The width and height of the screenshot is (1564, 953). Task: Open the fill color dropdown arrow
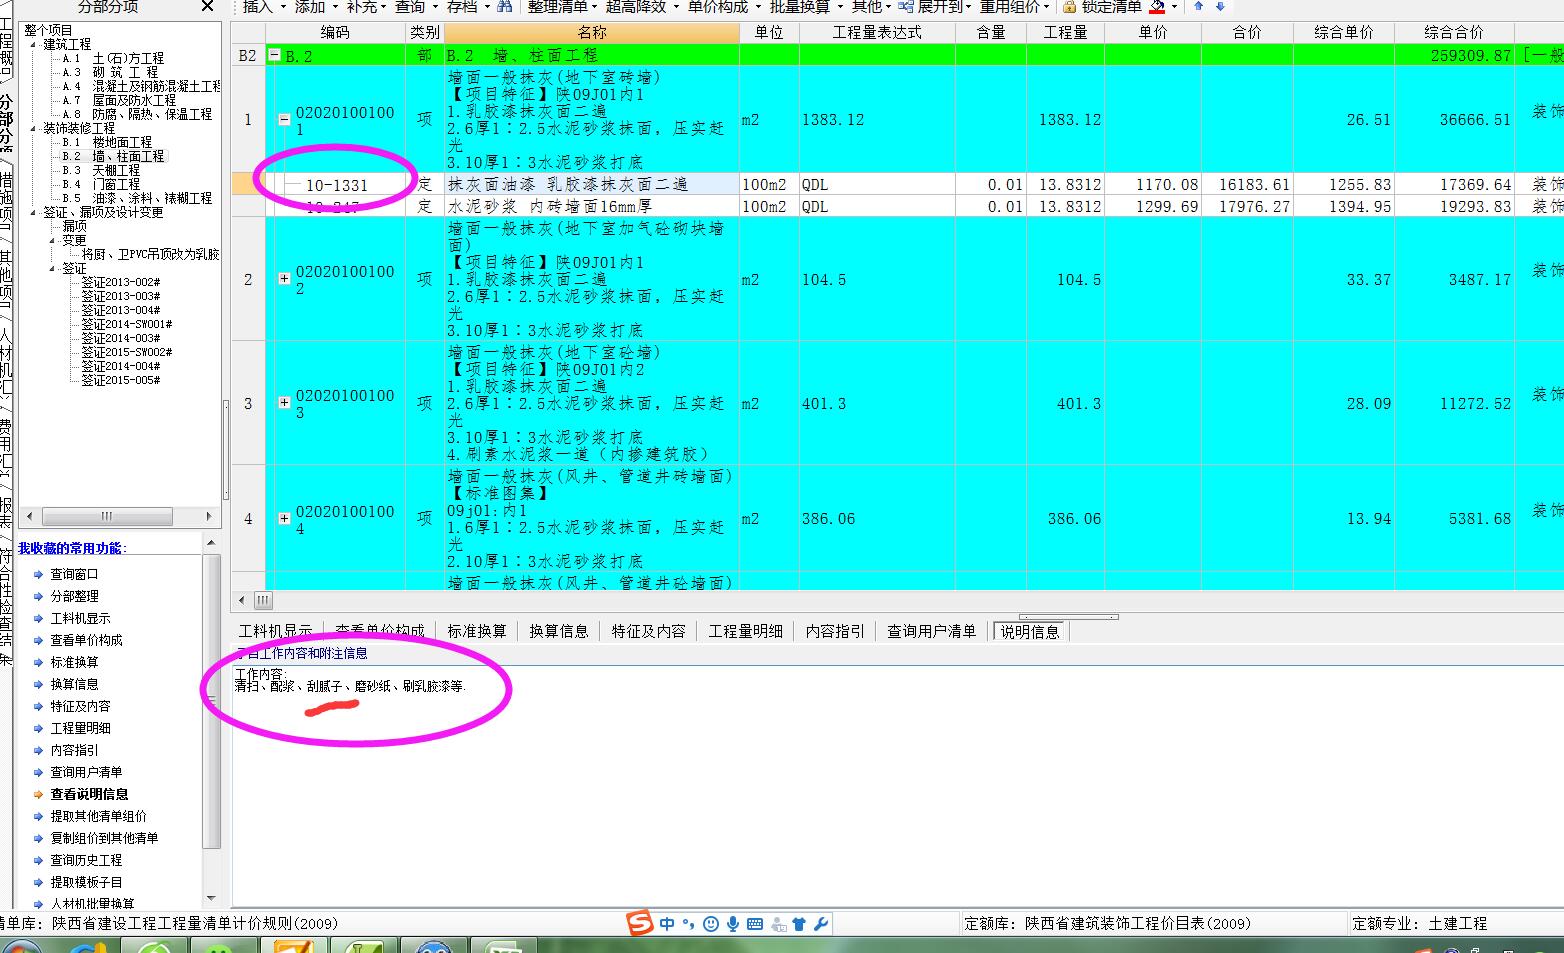[x=1173, y=6]
